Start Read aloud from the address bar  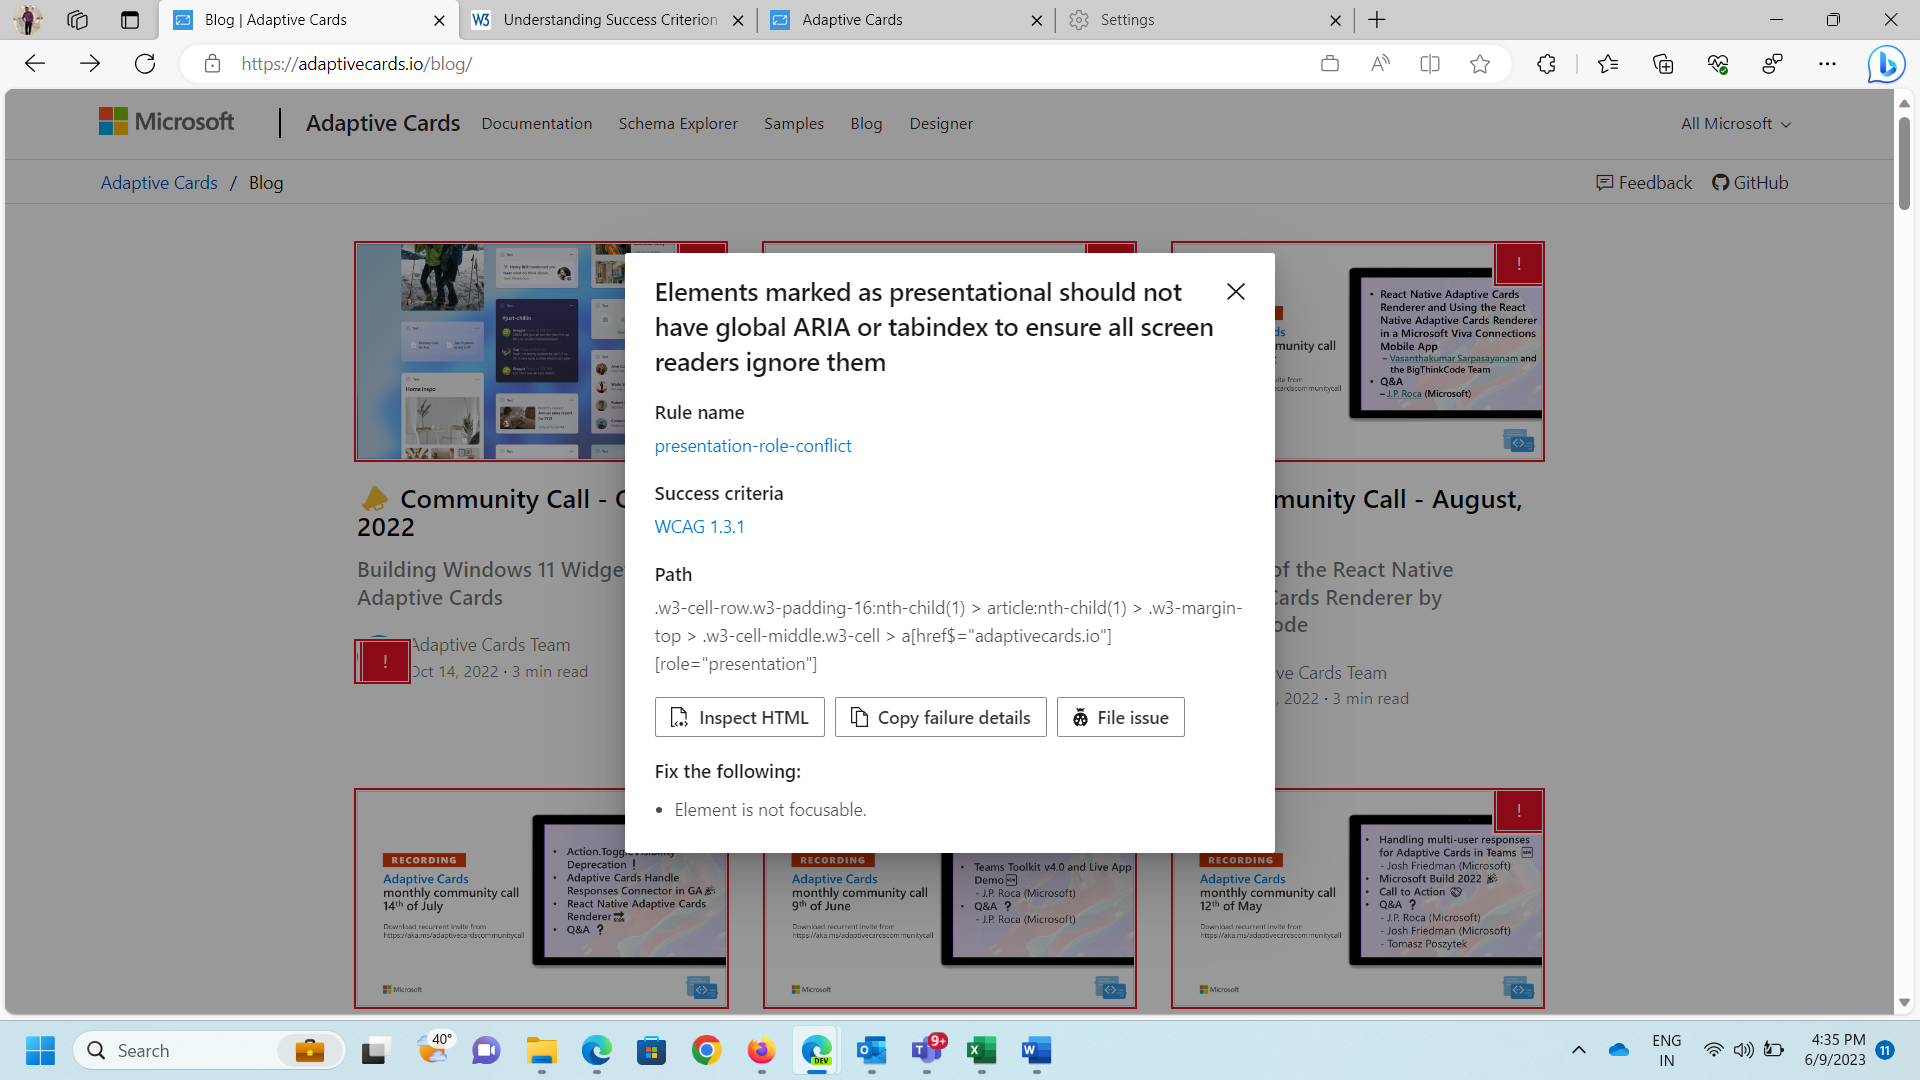tap(1380, 64)
